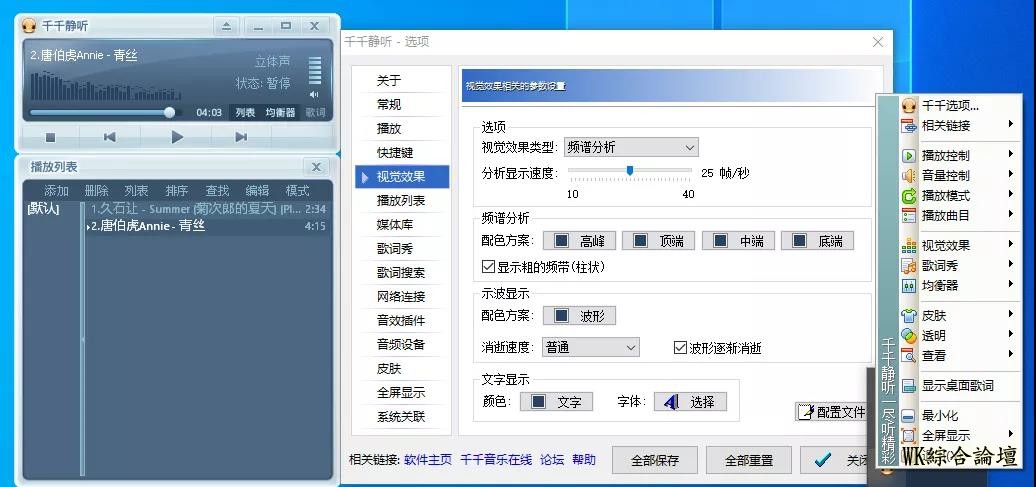Open the 模式 menu in the playlist window

click(x=297, y=191)
